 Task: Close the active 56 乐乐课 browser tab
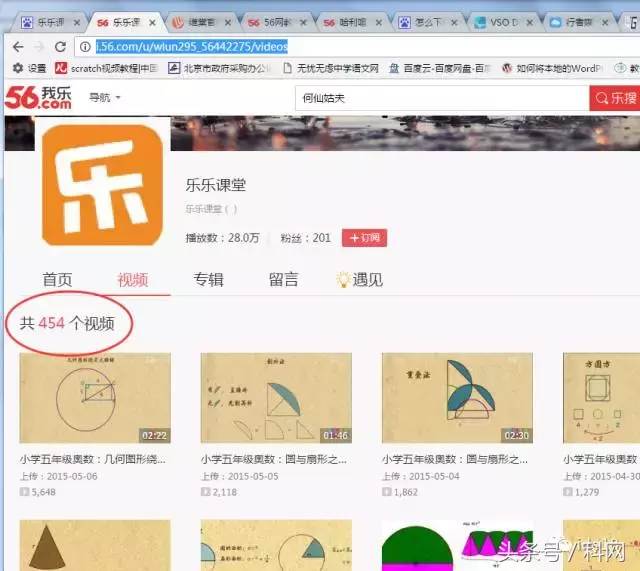[x=152, y=23]
